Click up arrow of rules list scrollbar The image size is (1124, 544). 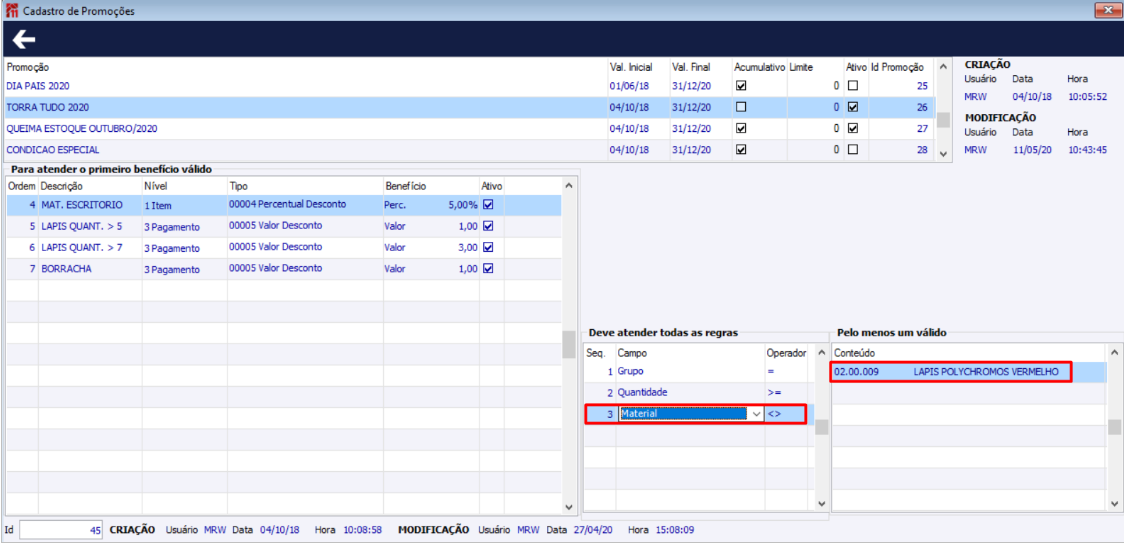click(821, 353)
